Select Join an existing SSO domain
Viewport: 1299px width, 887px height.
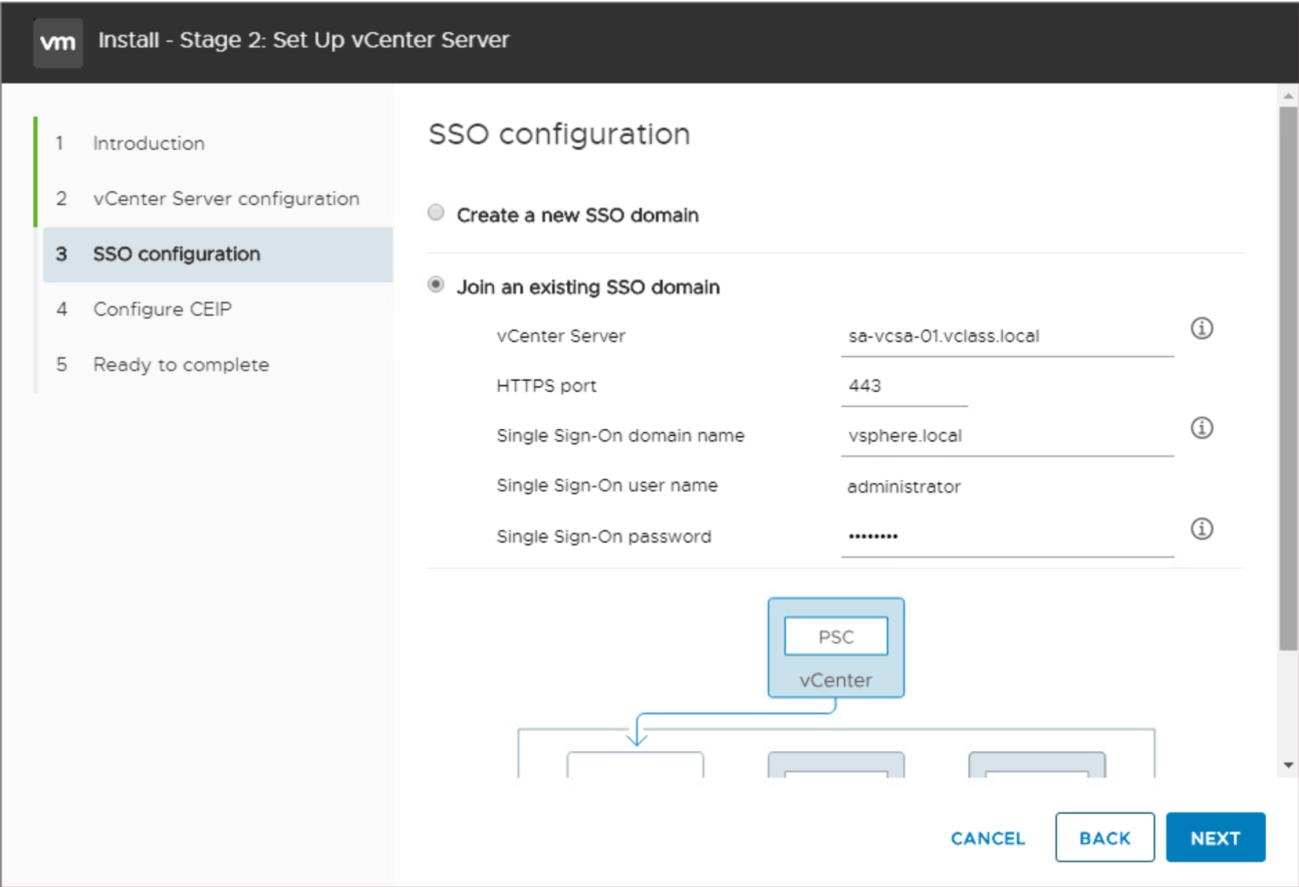(x=435, y=286)
